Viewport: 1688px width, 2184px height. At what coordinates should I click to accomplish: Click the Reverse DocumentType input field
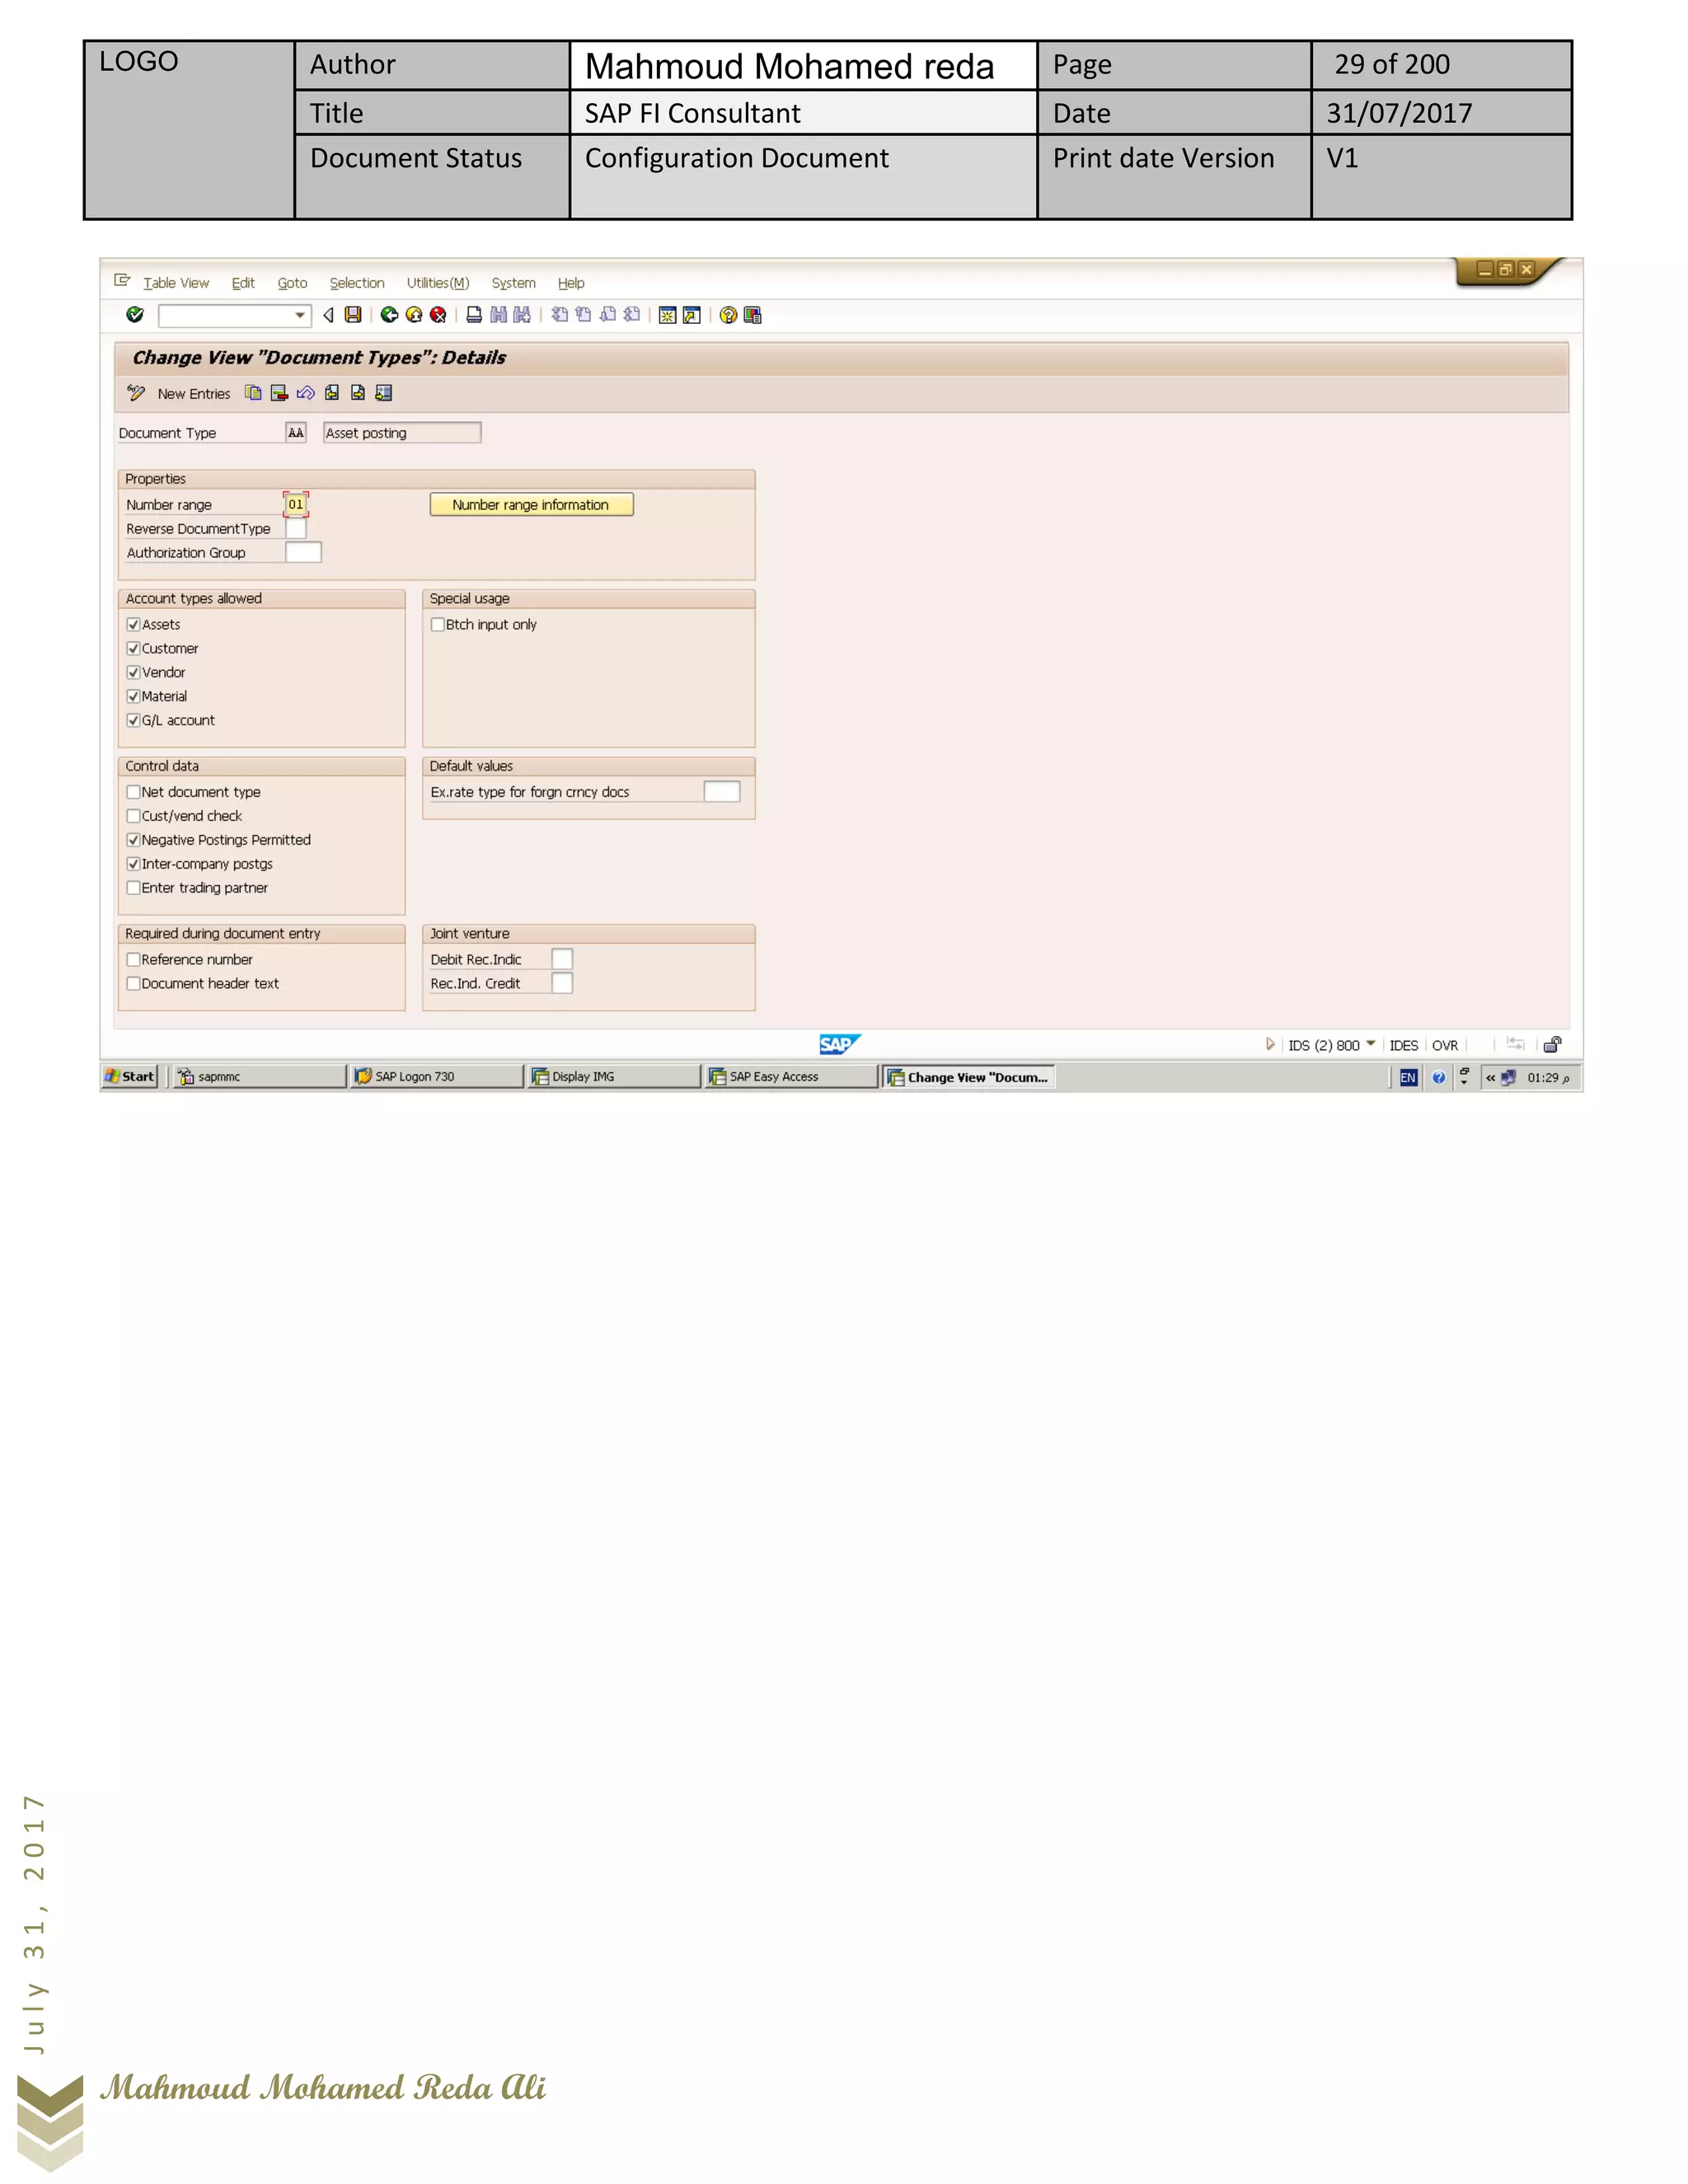(x=296, y=529)
